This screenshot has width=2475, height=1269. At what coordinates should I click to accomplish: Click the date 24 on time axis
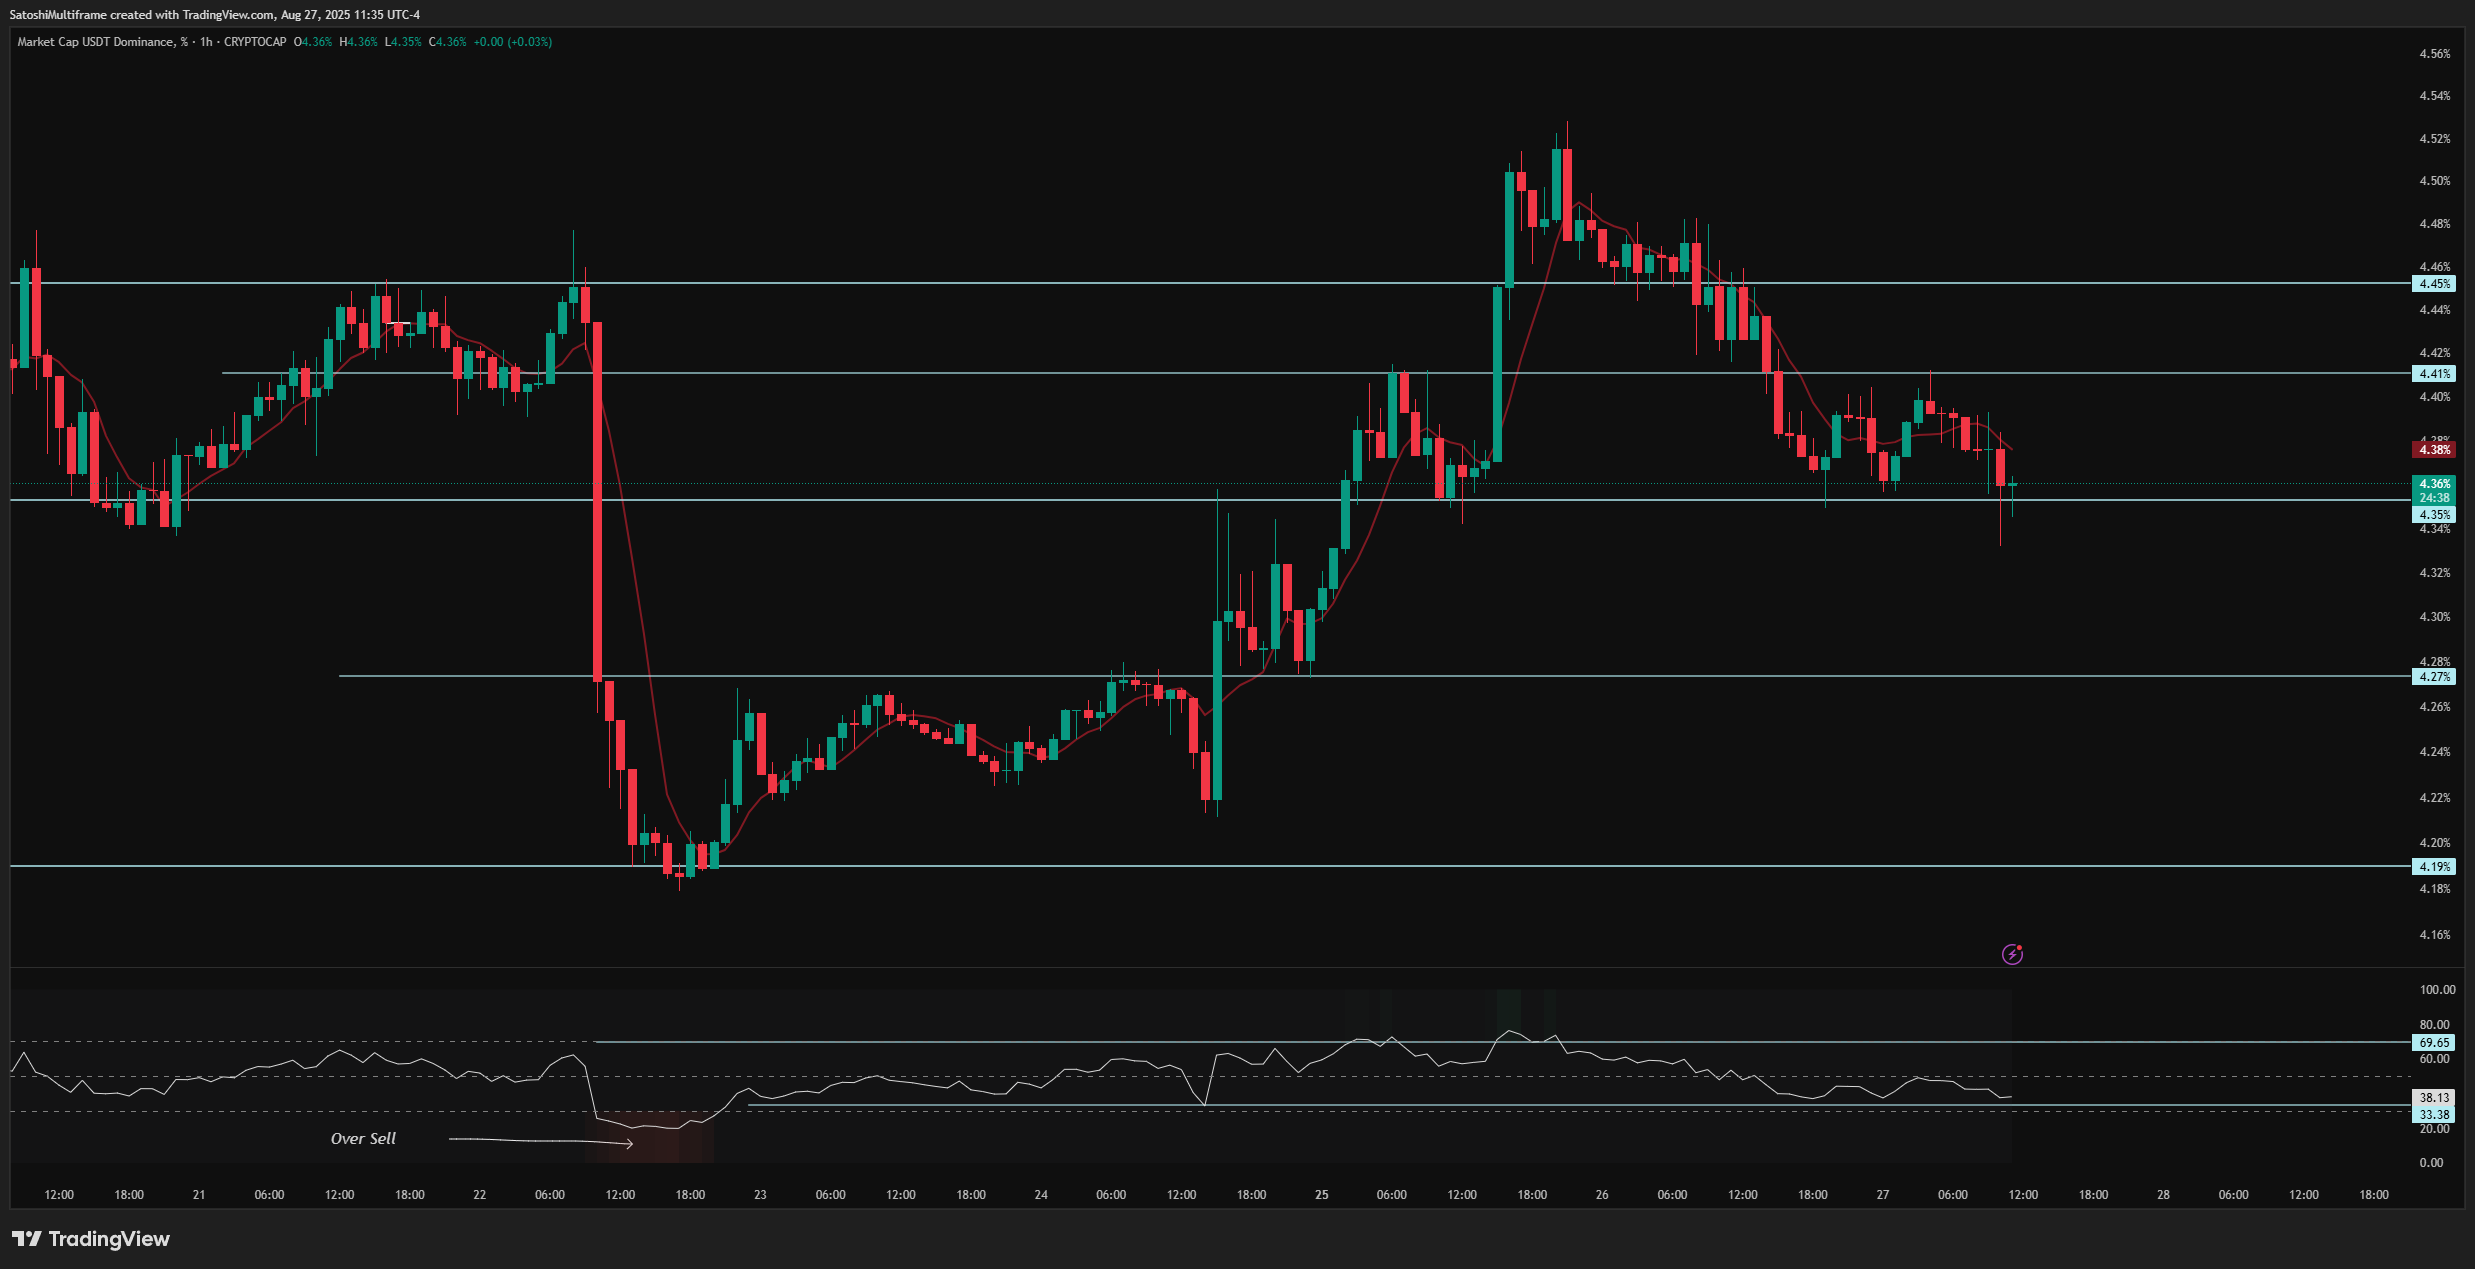click(x=1041, y=1195)
